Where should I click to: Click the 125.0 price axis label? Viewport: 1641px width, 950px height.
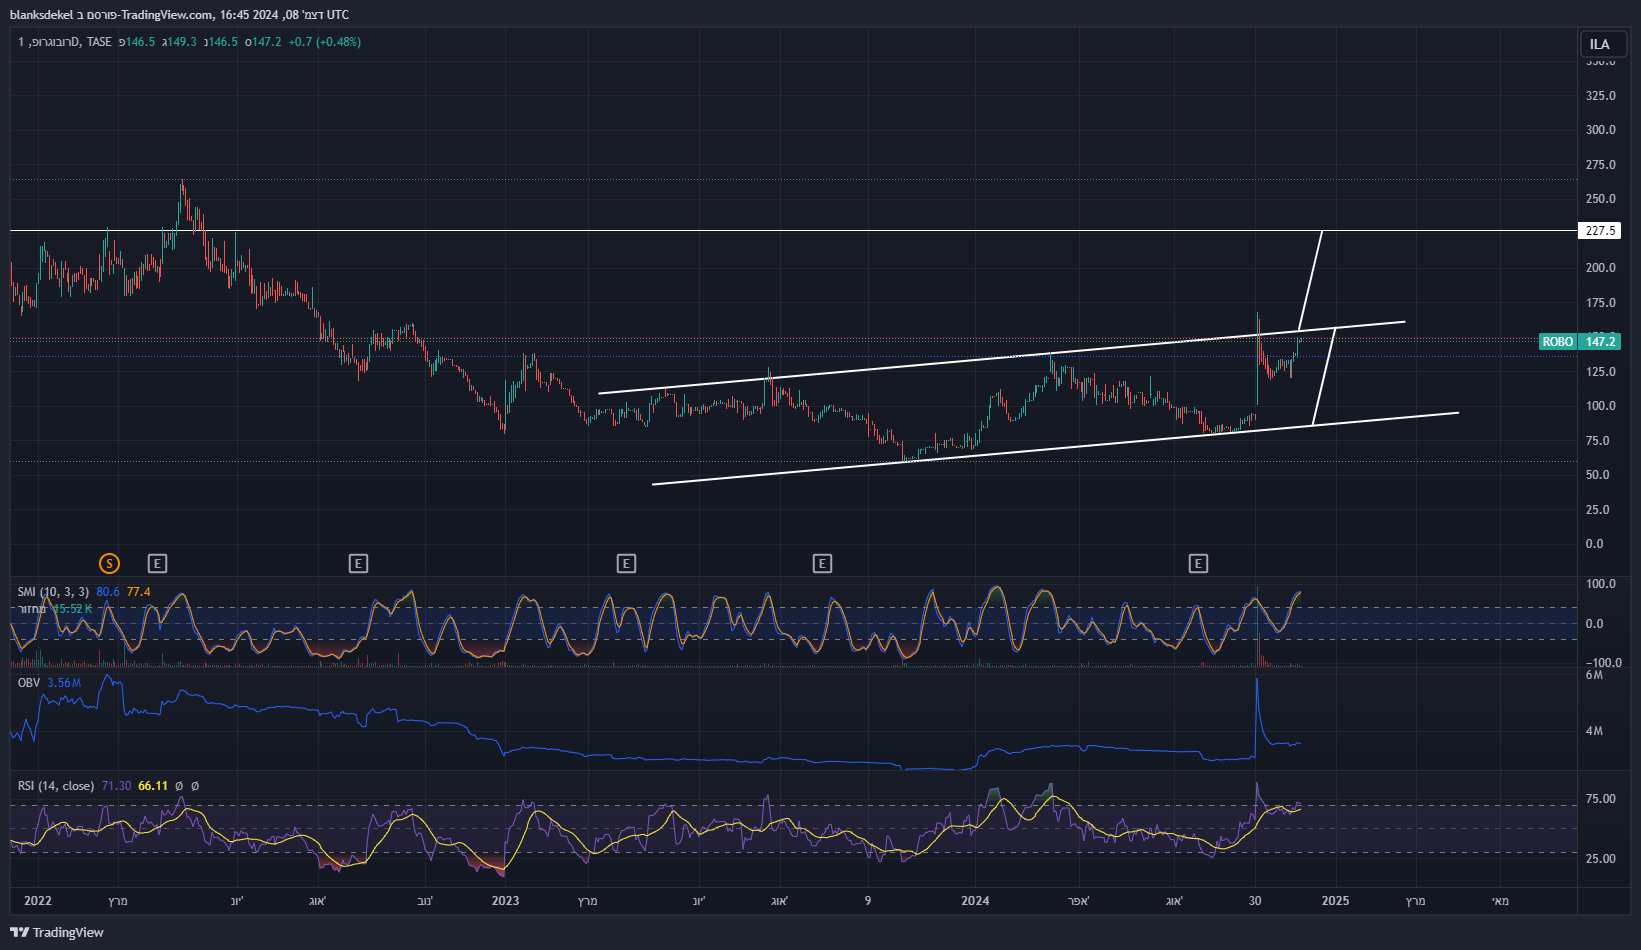click(x=1601, y=372)
